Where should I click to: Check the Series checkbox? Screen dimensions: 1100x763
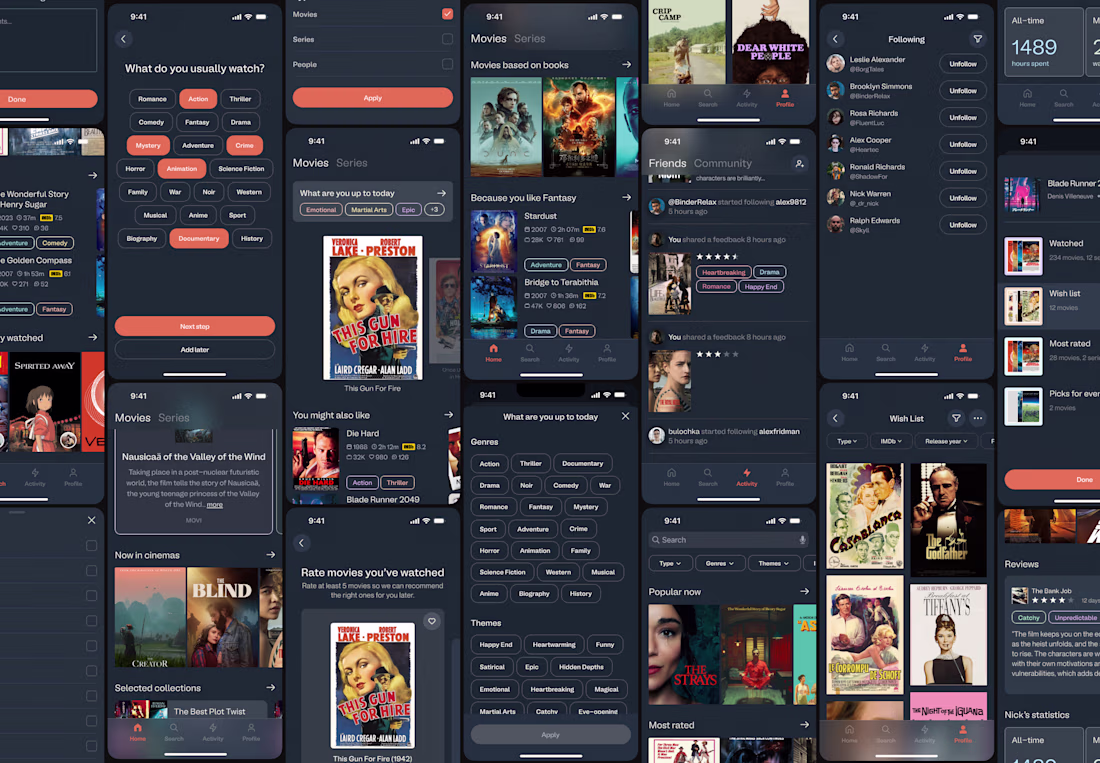pos(448,39)
